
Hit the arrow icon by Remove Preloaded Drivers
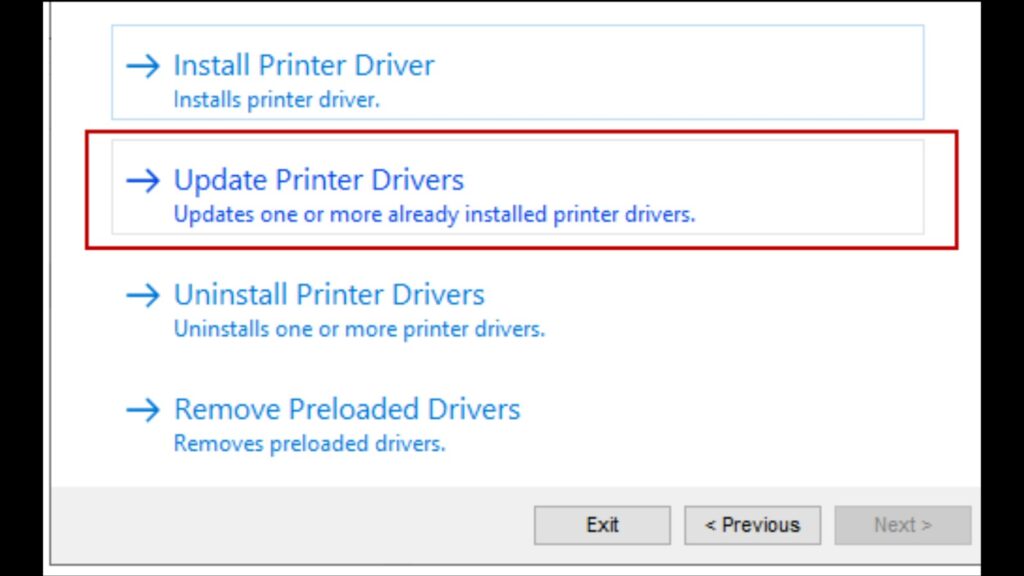coord(143,410)
